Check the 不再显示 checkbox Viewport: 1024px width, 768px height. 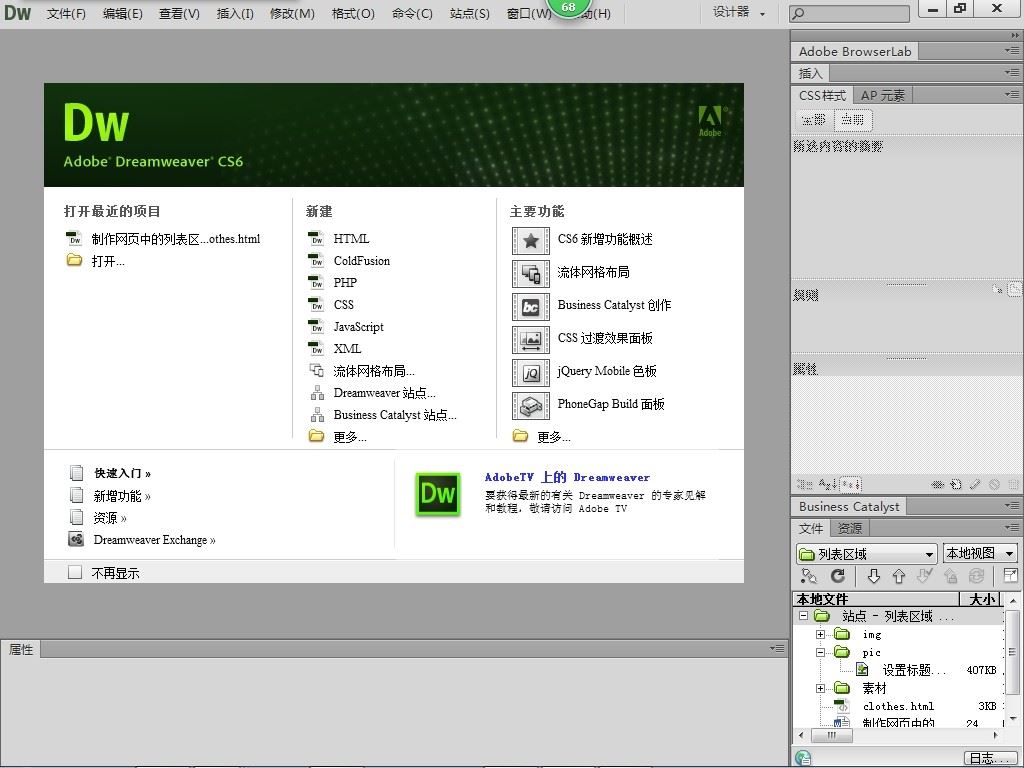coord(75,573)
